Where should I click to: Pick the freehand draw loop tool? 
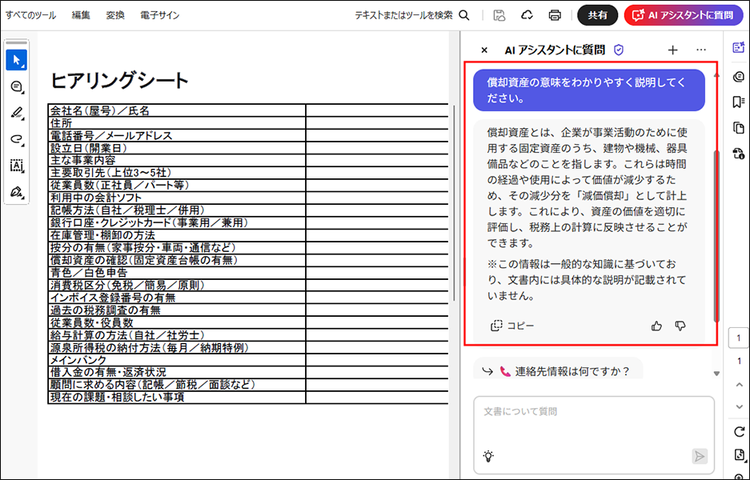pyautogui.click(x=16, y=139)
